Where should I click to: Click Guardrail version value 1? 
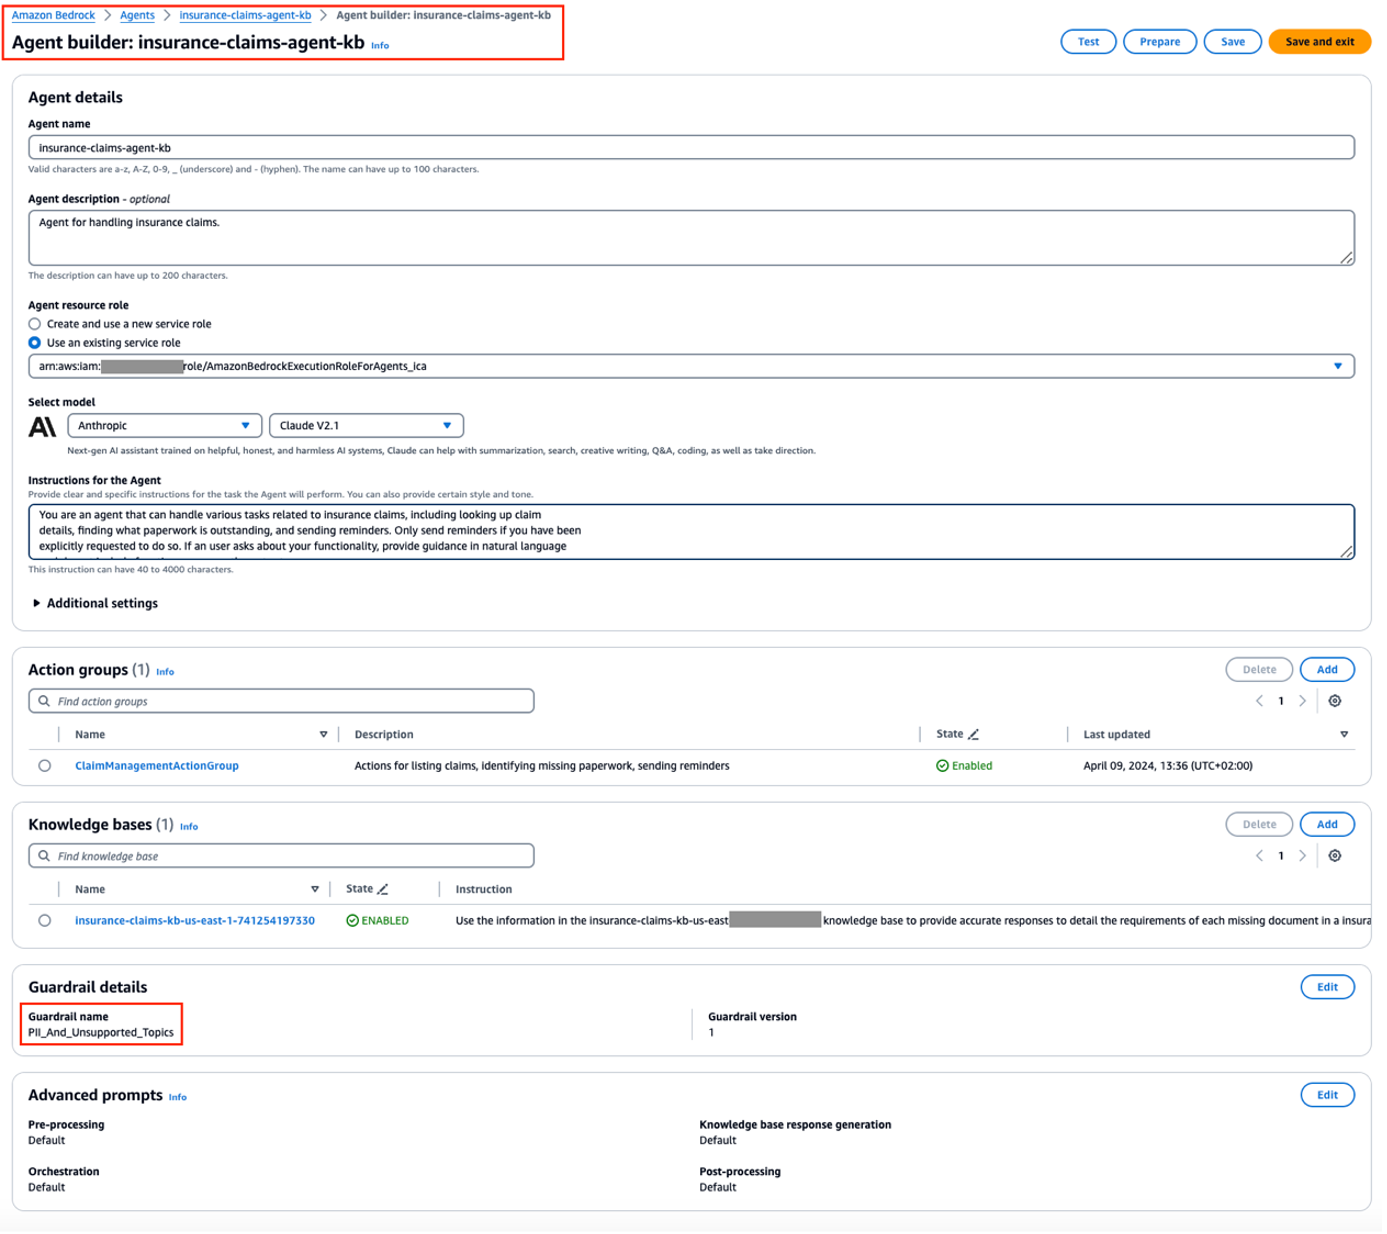pos(711,1033)
